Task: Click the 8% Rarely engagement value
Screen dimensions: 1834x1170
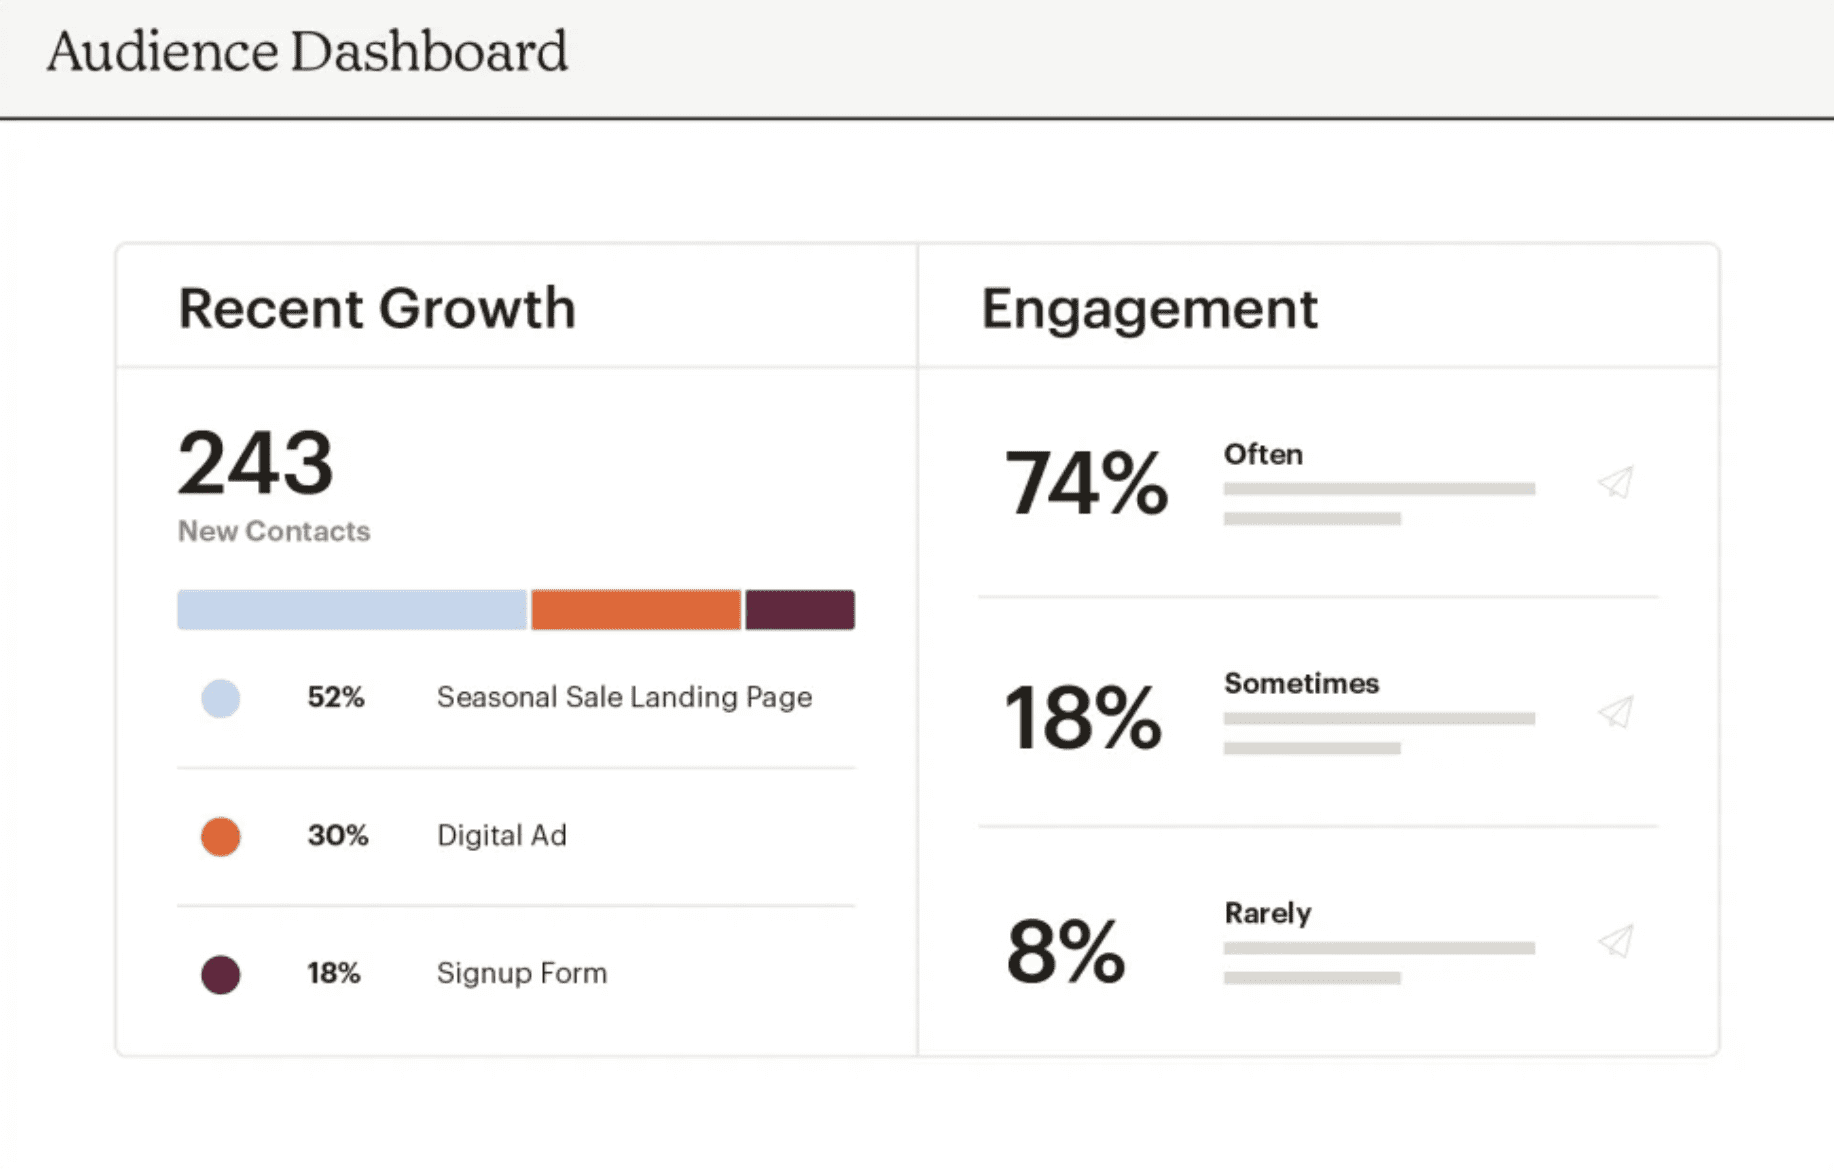Action: [1066, 951]
